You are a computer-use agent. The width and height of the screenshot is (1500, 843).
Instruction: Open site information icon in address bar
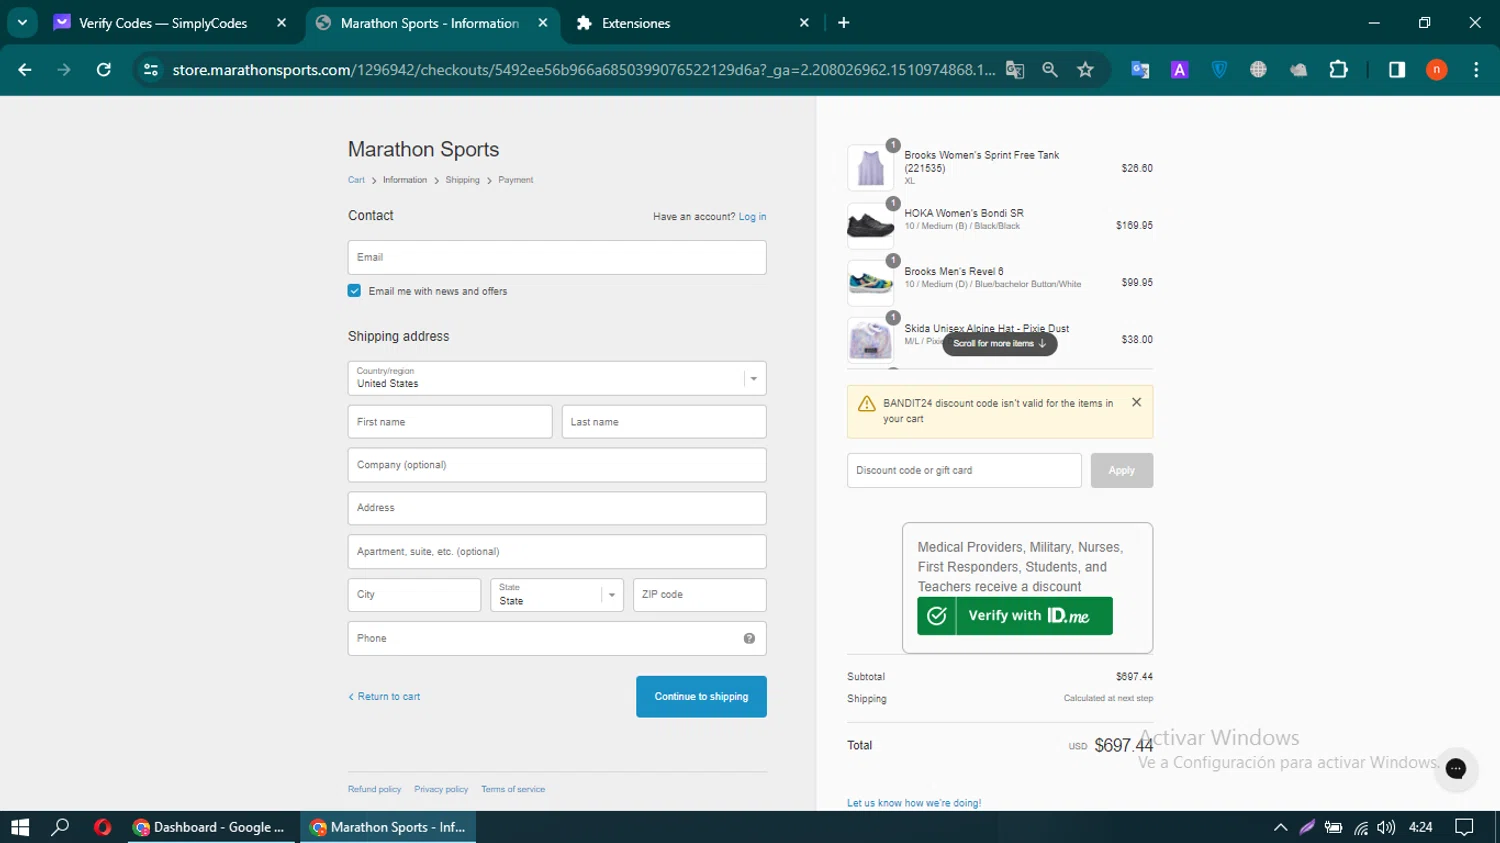click(151, 70)
